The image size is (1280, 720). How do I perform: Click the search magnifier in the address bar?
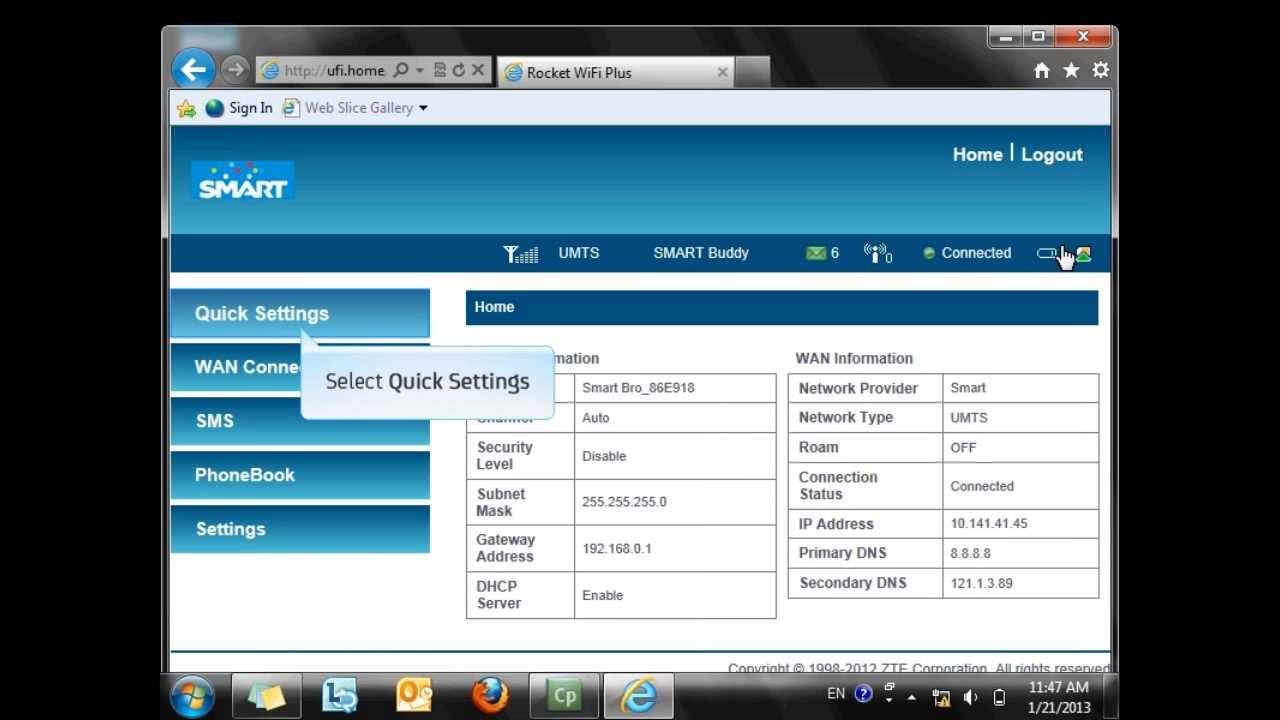coord(401,70)
